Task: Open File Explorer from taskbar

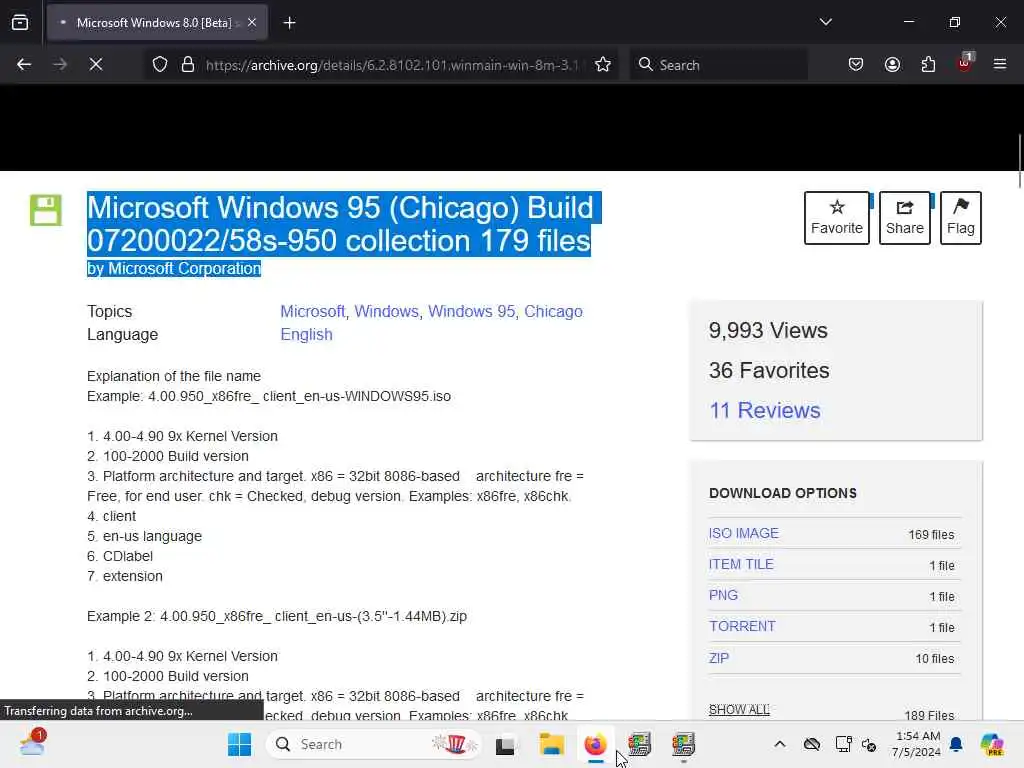Action: pyautogui.click(x=551, y=744)
